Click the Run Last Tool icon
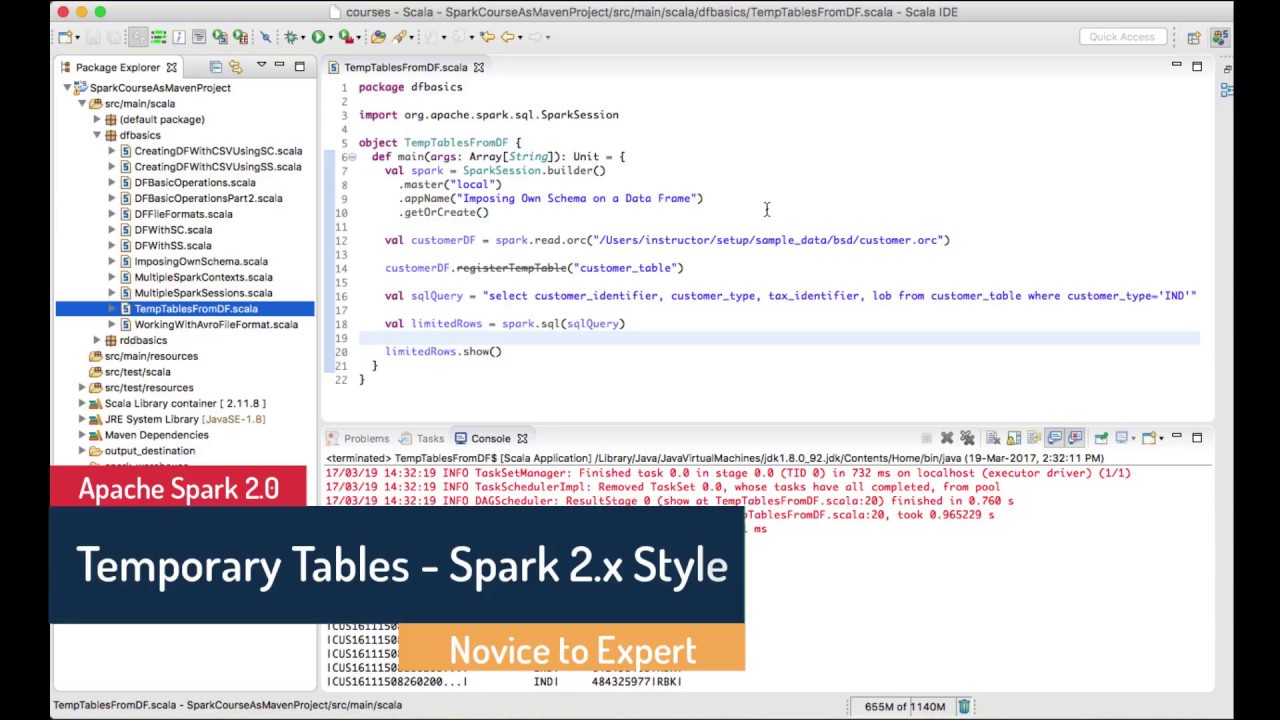The image size is (1280, 720). (345, 37)
